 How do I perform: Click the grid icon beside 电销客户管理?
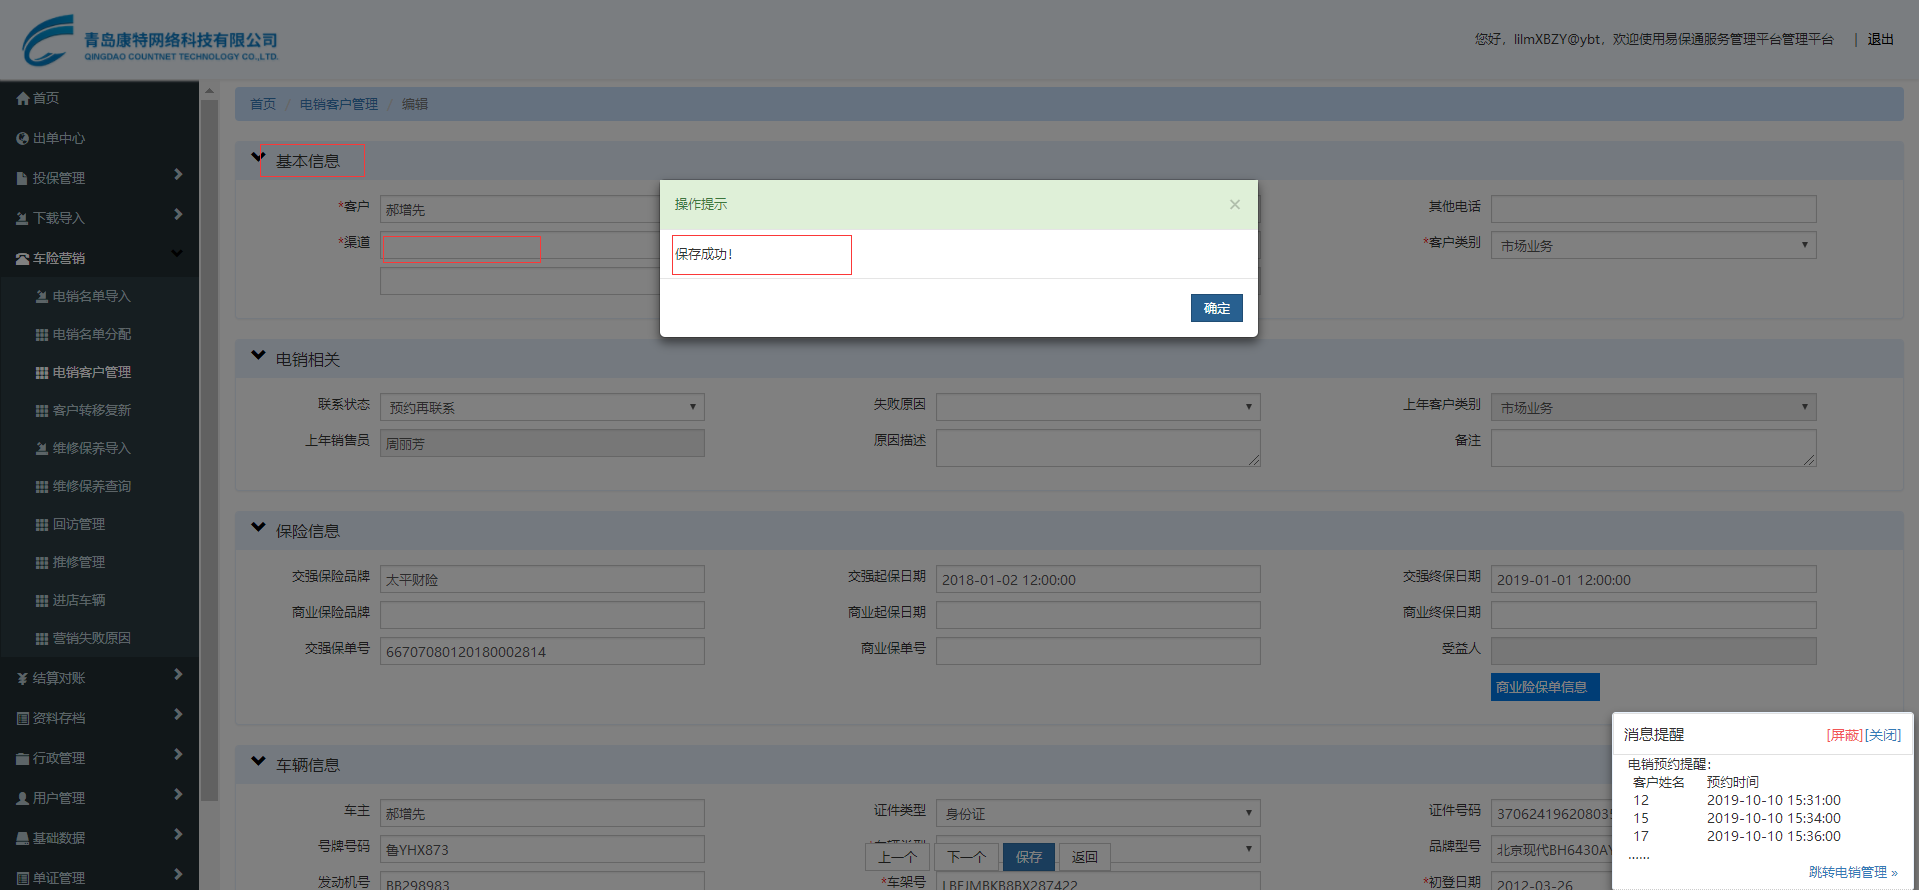pyautogui.click(x=42, y=372)
